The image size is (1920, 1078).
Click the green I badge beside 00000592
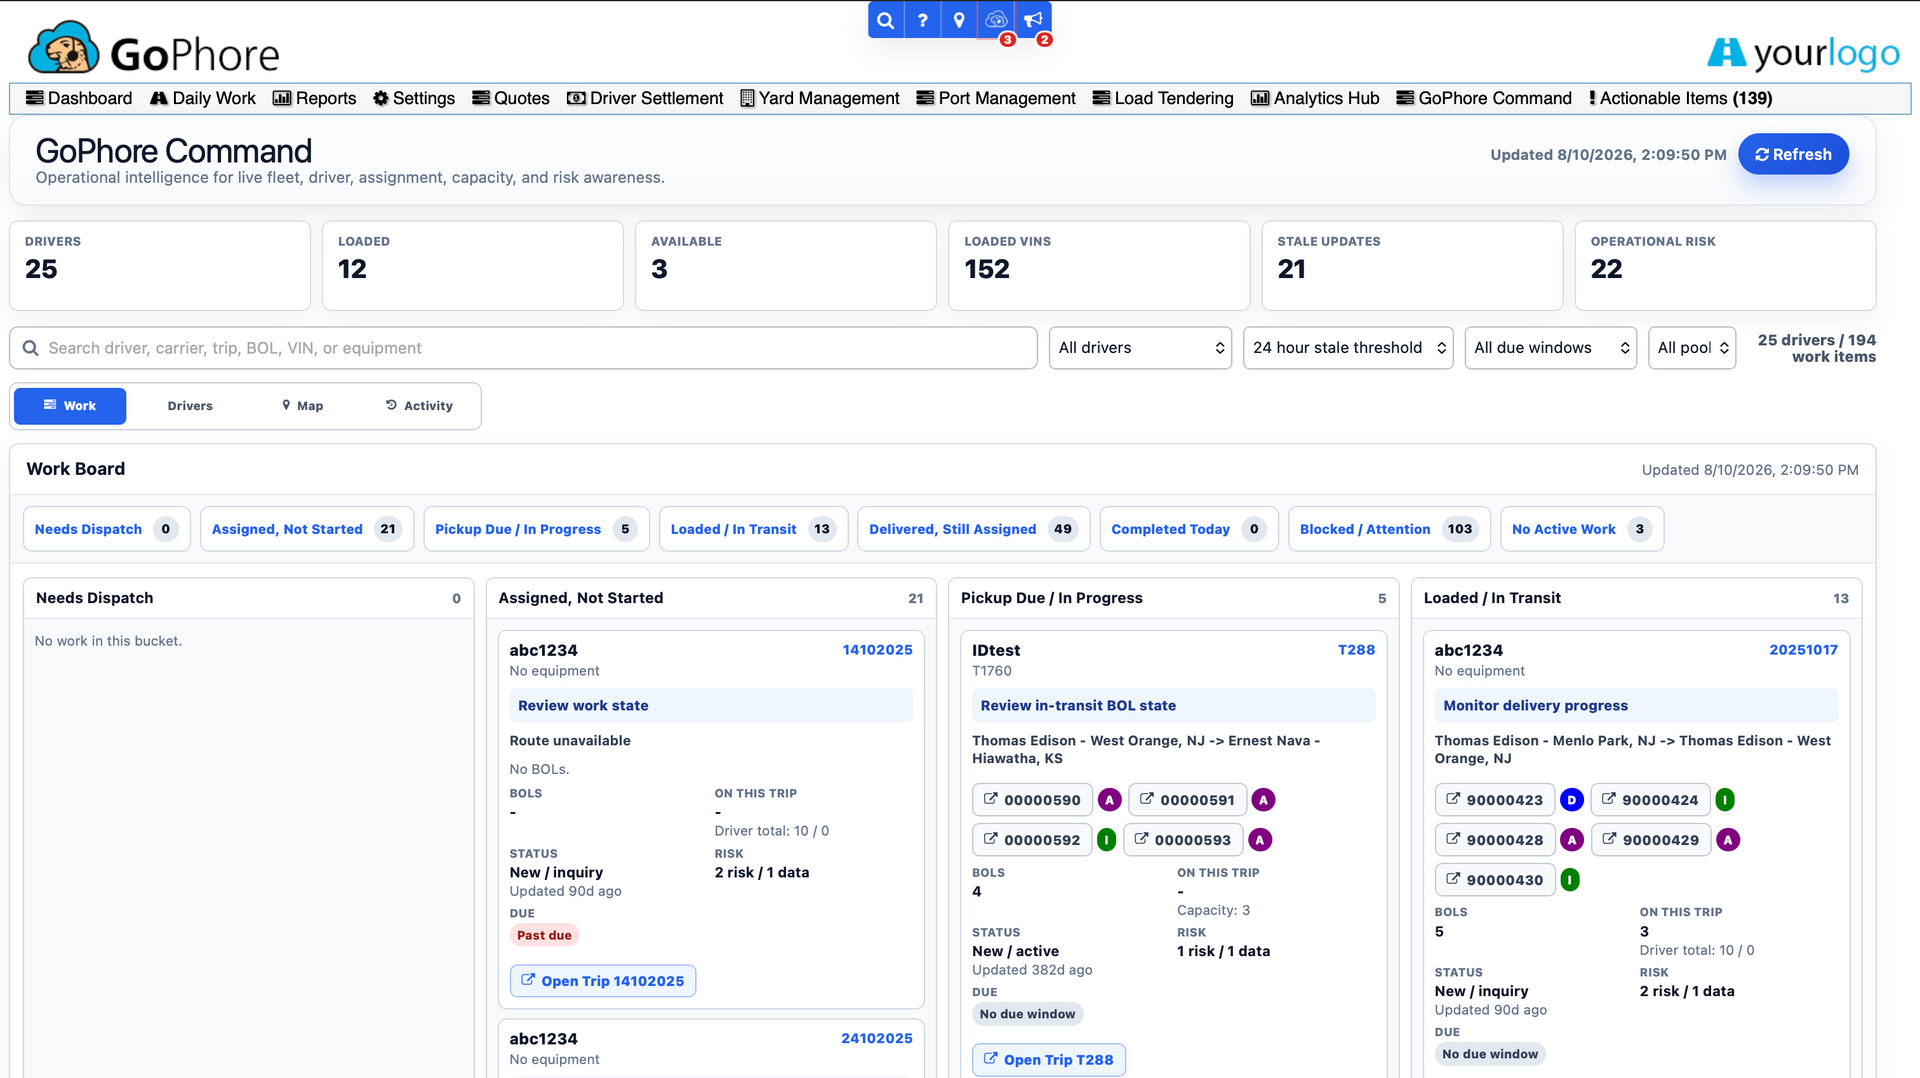1106,840
